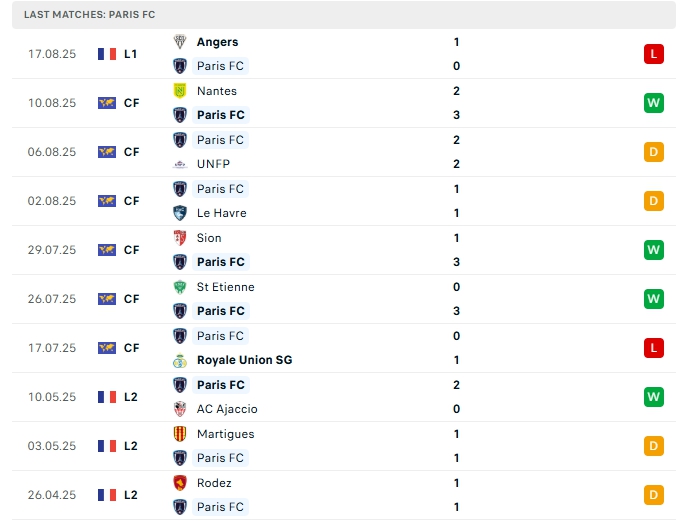Open the Royale Union SG team link
The height and width of the screenshot is (521, 688).
coord(244,360)
